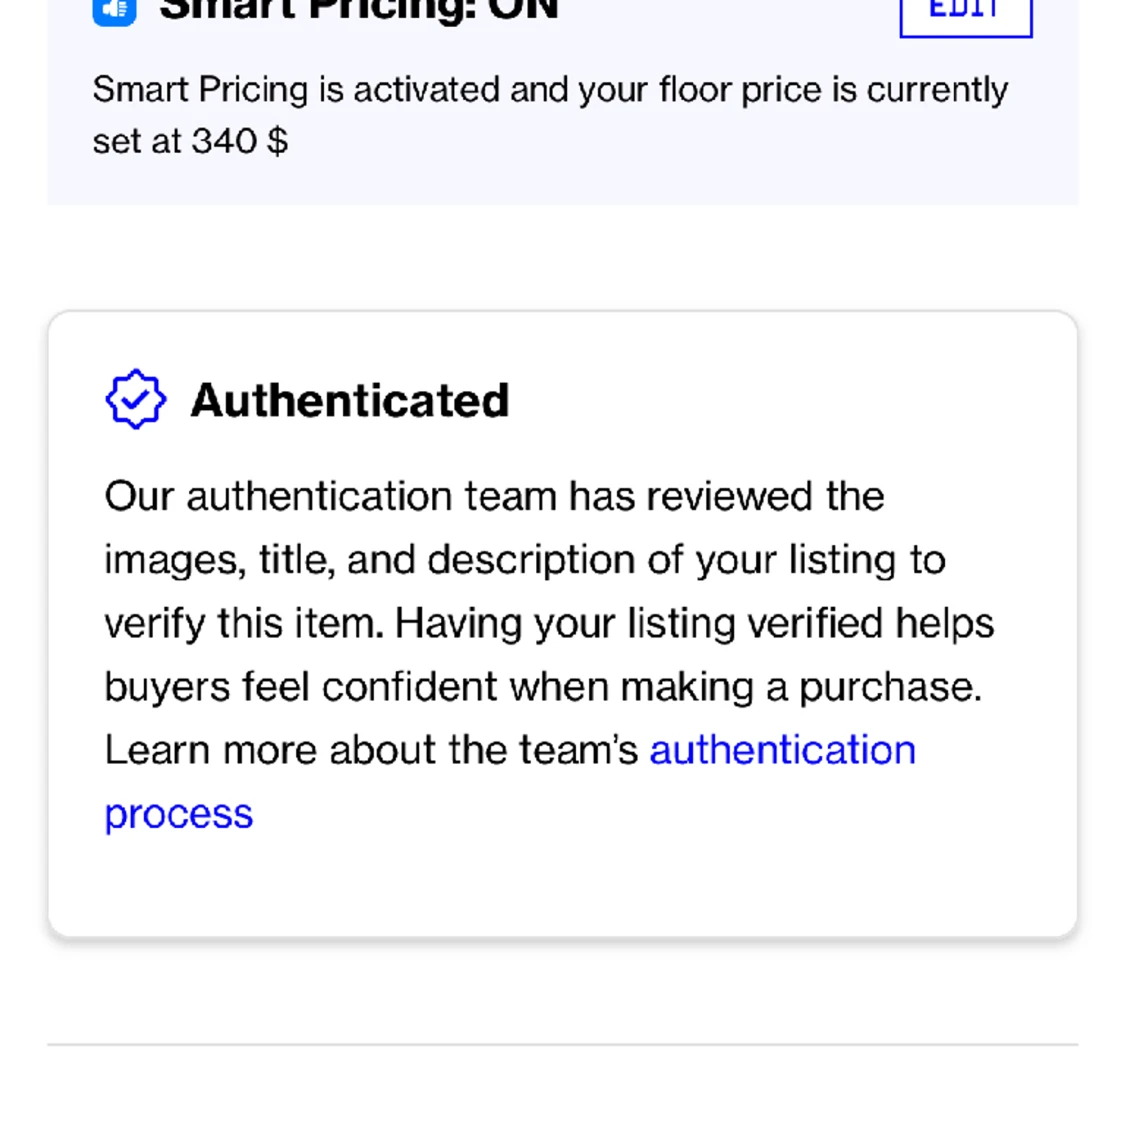Click the word "purchase" in the paragraph

coord(888,687)
